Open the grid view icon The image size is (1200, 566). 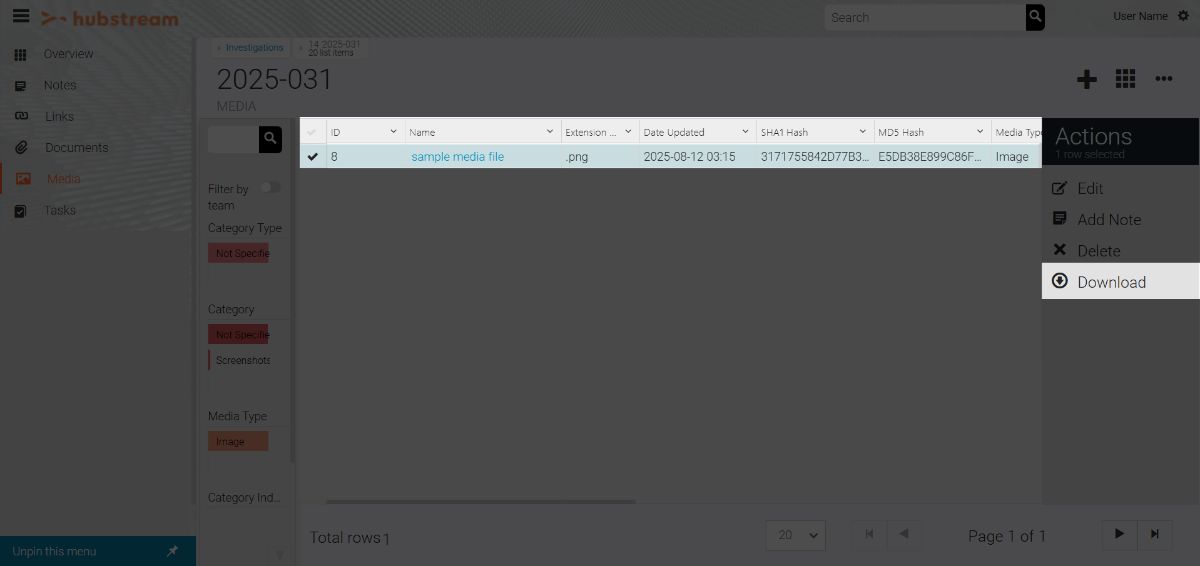1125,79
